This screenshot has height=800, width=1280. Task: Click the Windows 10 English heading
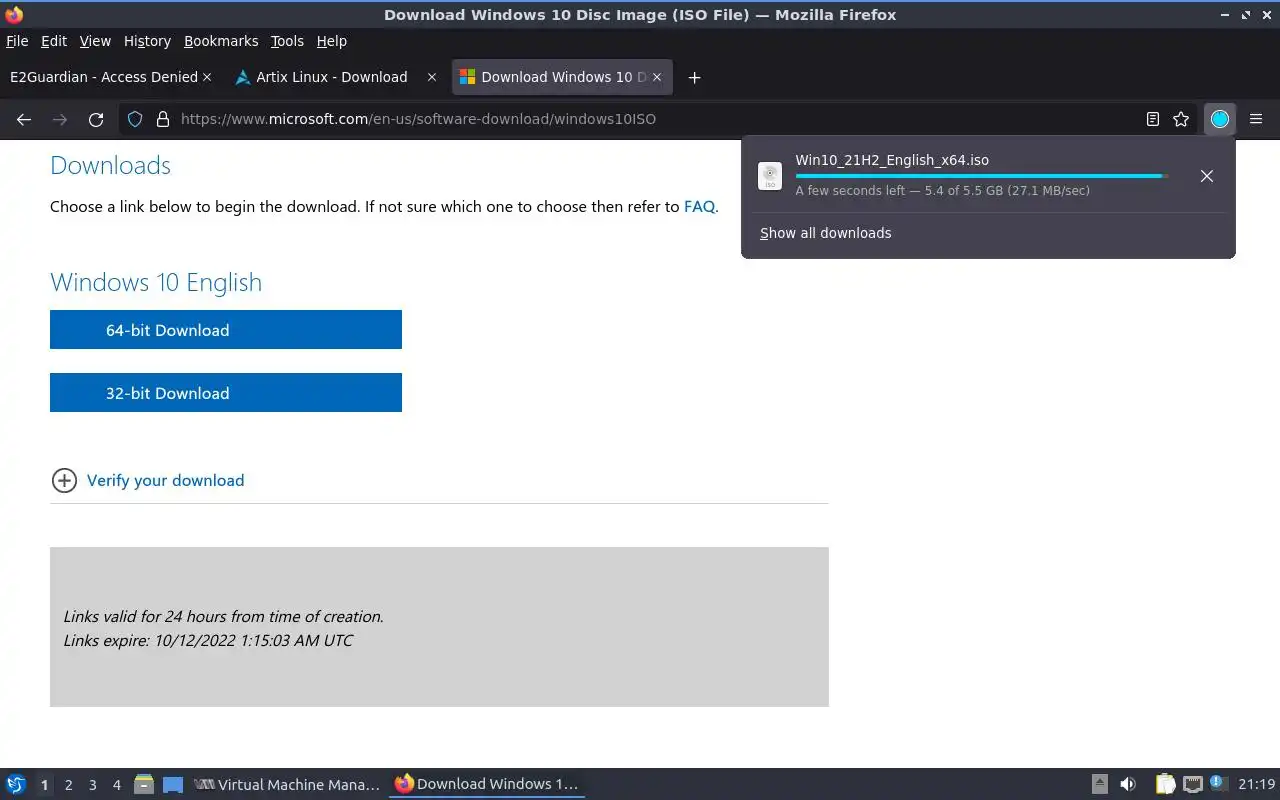[156, 282]
